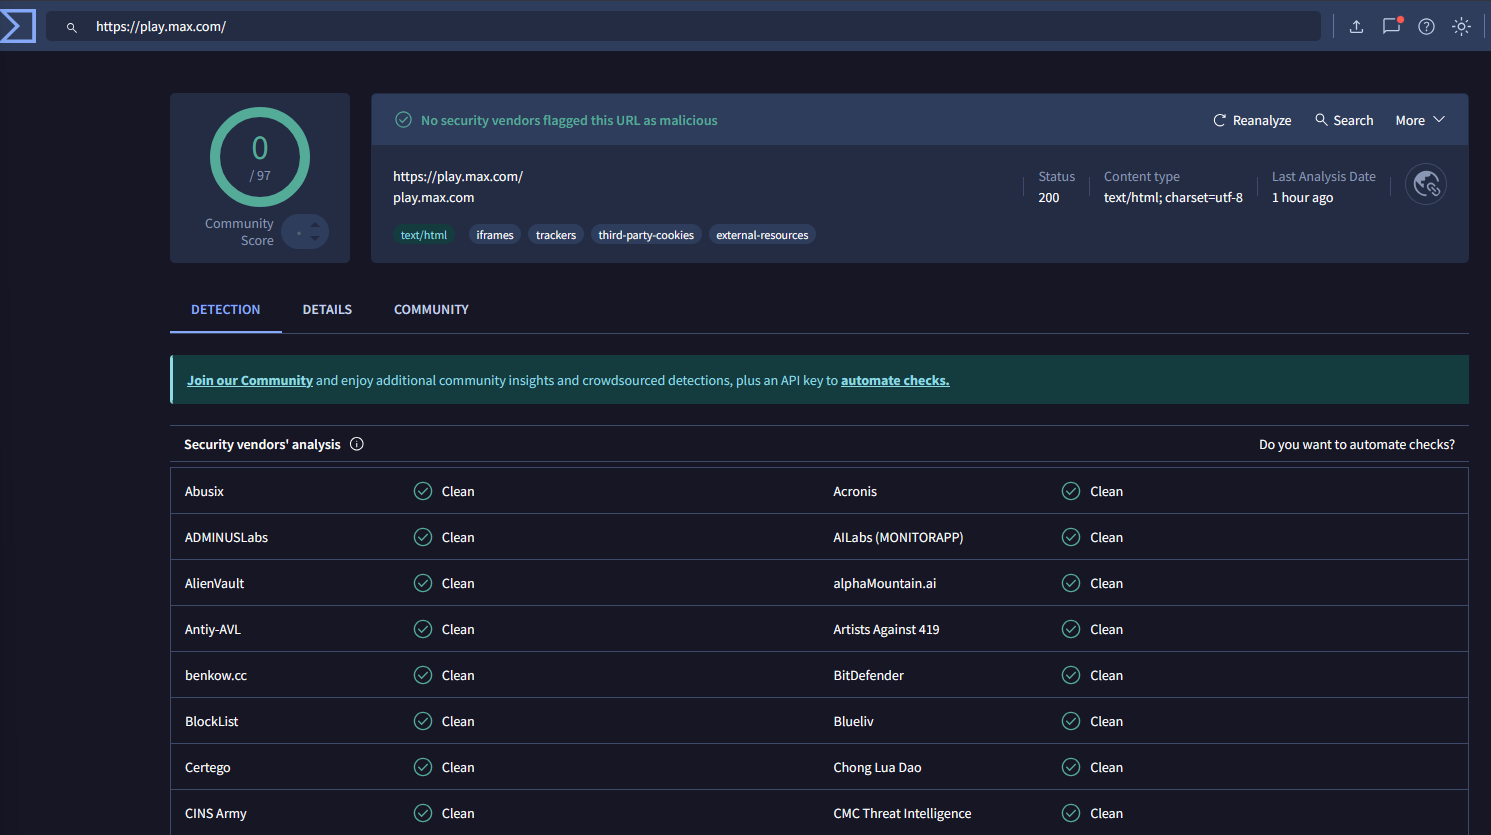The image size is (1491, 835).
Task: Click the Acronis vendor name
Action: (855, 491)
